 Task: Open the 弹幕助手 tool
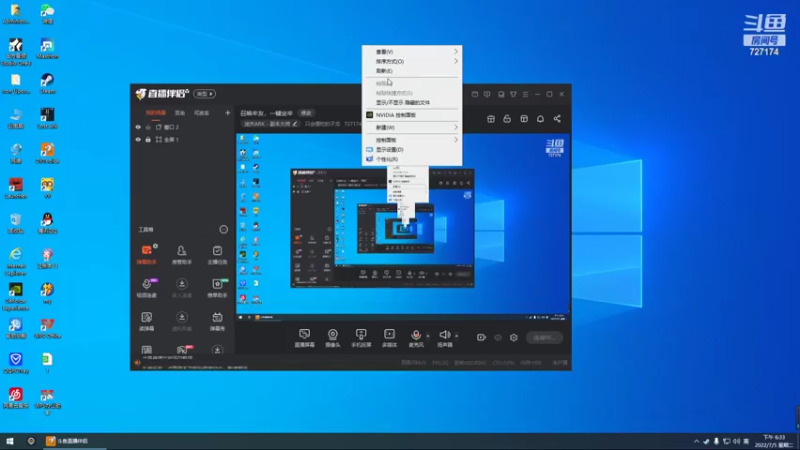pos(146,255)
